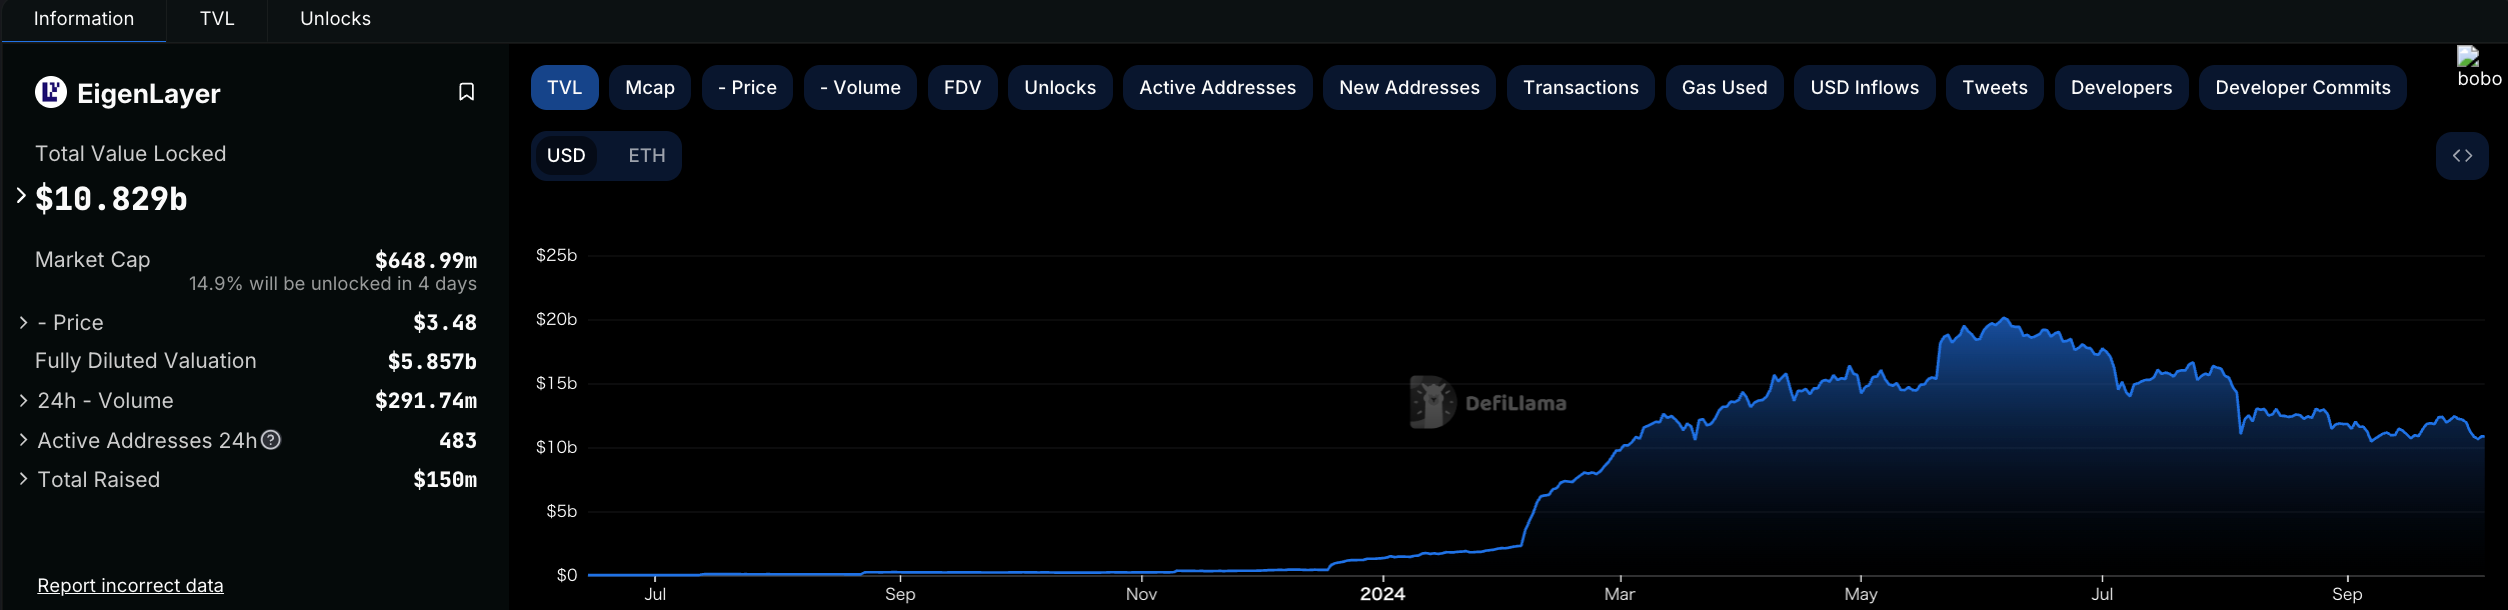Toggle the TVL chart series
2508x610 pixels.
pos(565,88)
